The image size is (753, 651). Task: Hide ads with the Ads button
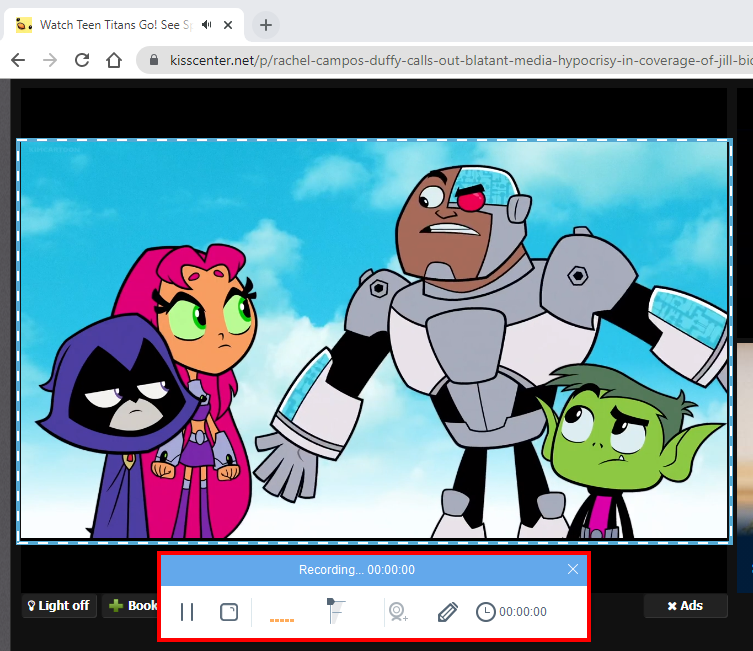pyautogui.click(x=685, y=606)
